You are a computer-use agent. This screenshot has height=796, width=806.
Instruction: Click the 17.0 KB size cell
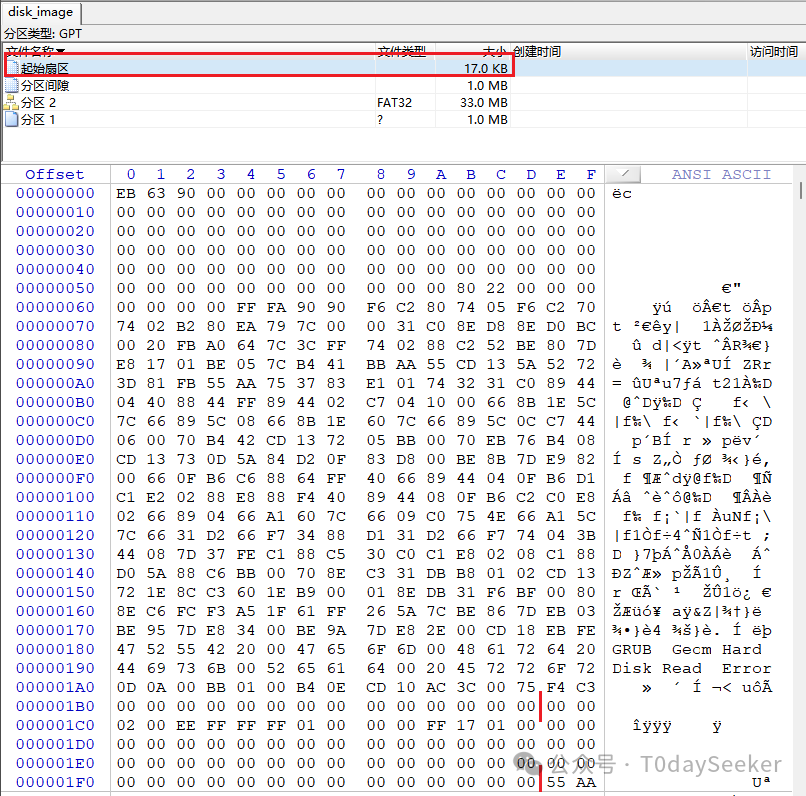(486, 68)
